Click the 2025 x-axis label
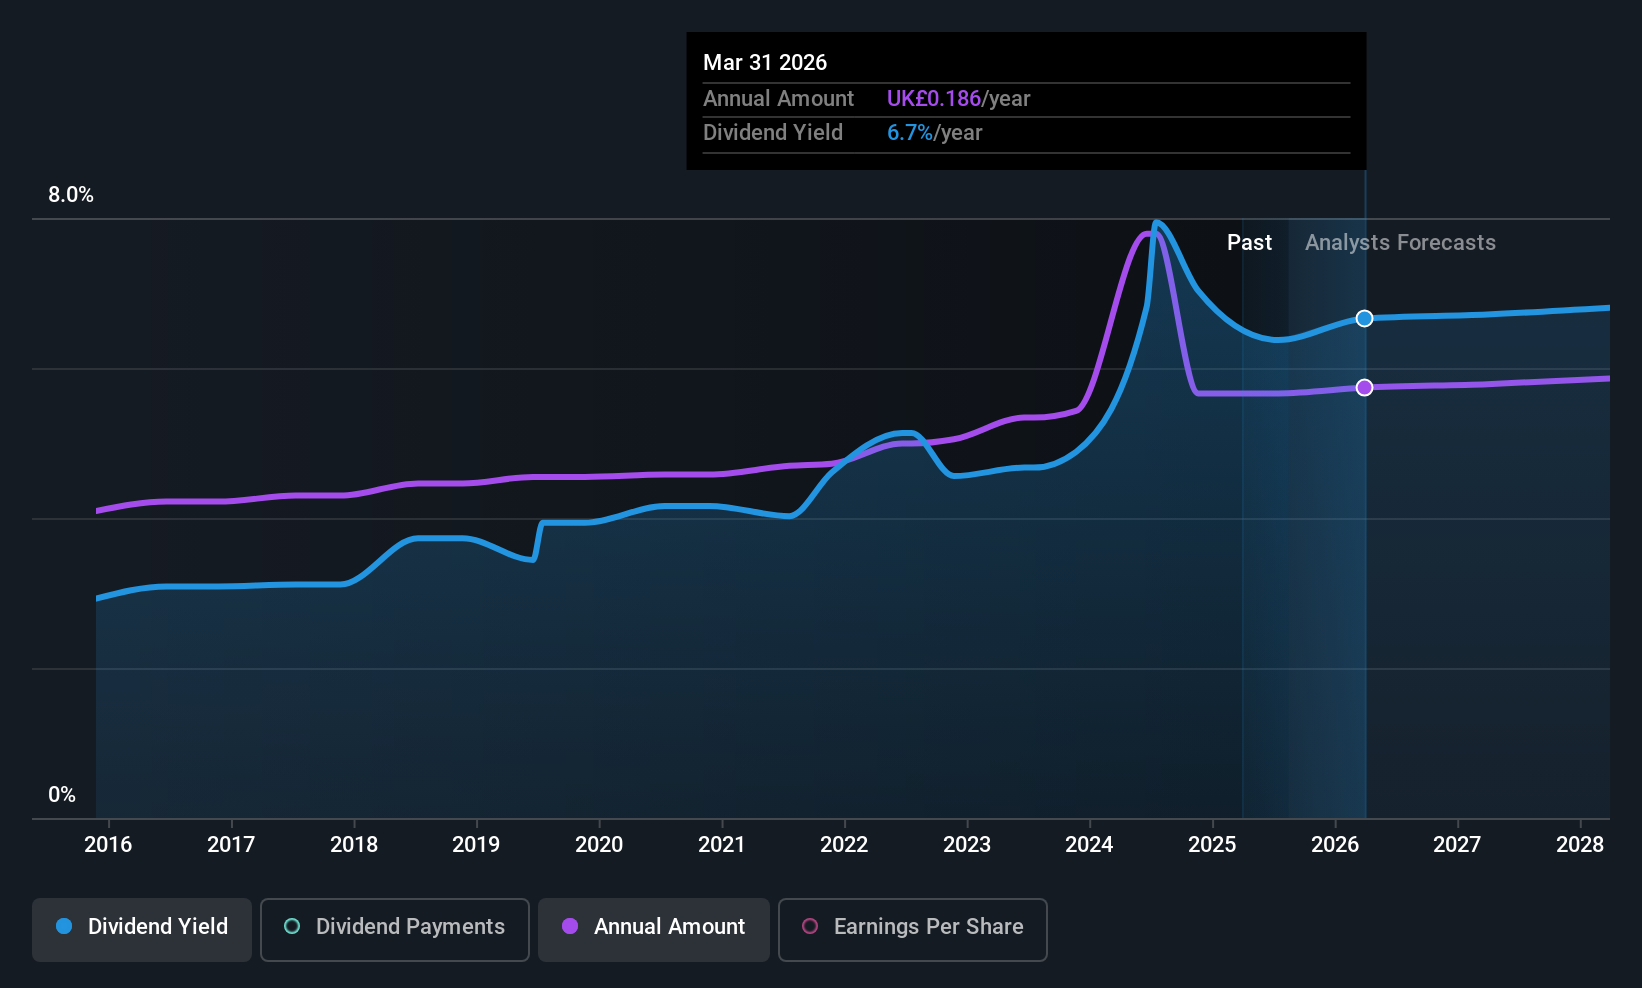Screen dimensions: 1642x988 (1212, 845)
